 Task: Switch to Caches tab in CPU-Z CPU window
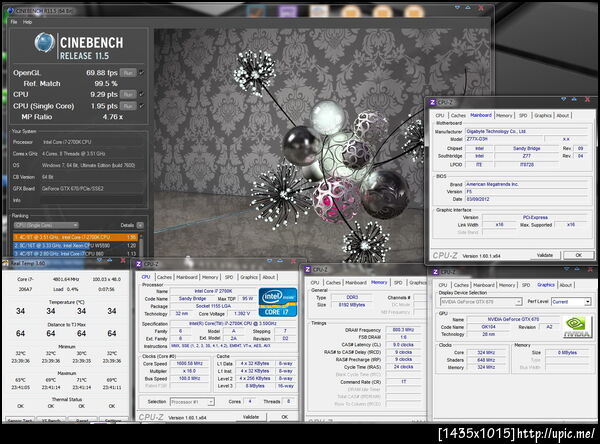coord(164,277)
